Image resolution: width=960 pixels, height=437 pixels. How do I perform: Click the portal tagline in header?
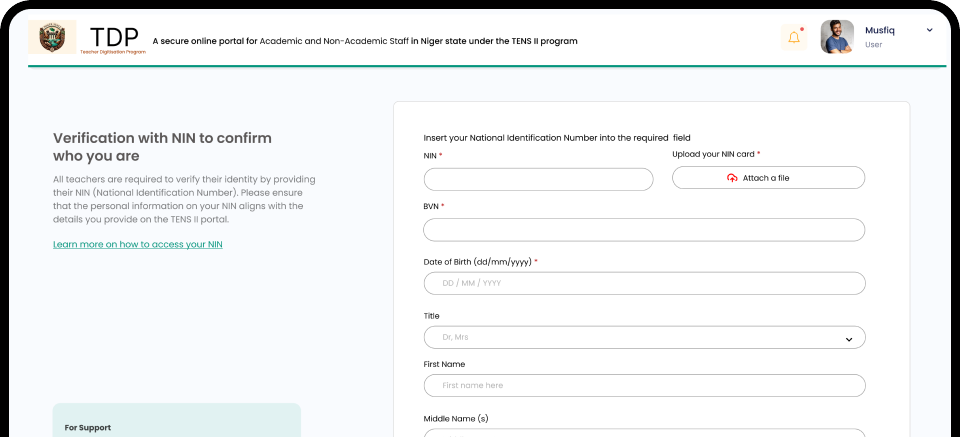tap(365, 41)
